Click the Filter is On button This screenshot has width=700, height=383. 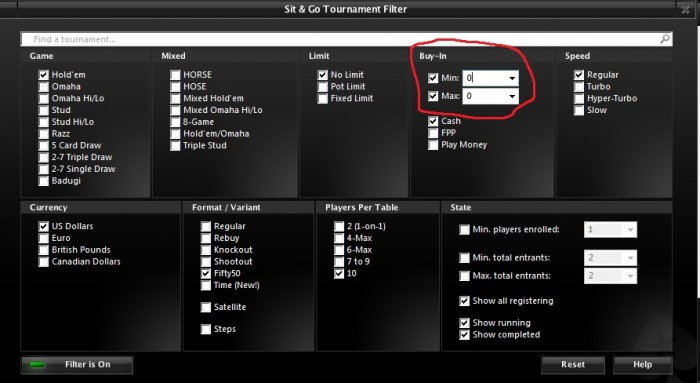click(77, 365)
